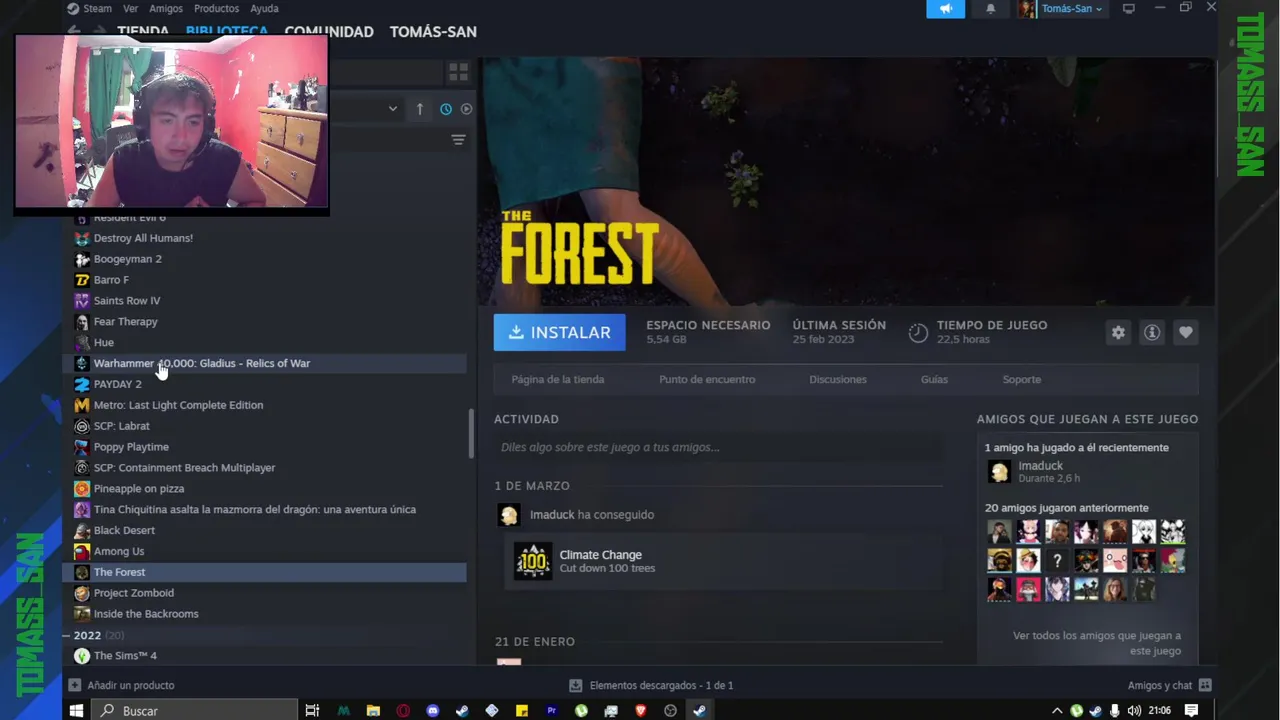Open The Forest info icon
Screen dimensions: 1280x720
coord(1152,333)
